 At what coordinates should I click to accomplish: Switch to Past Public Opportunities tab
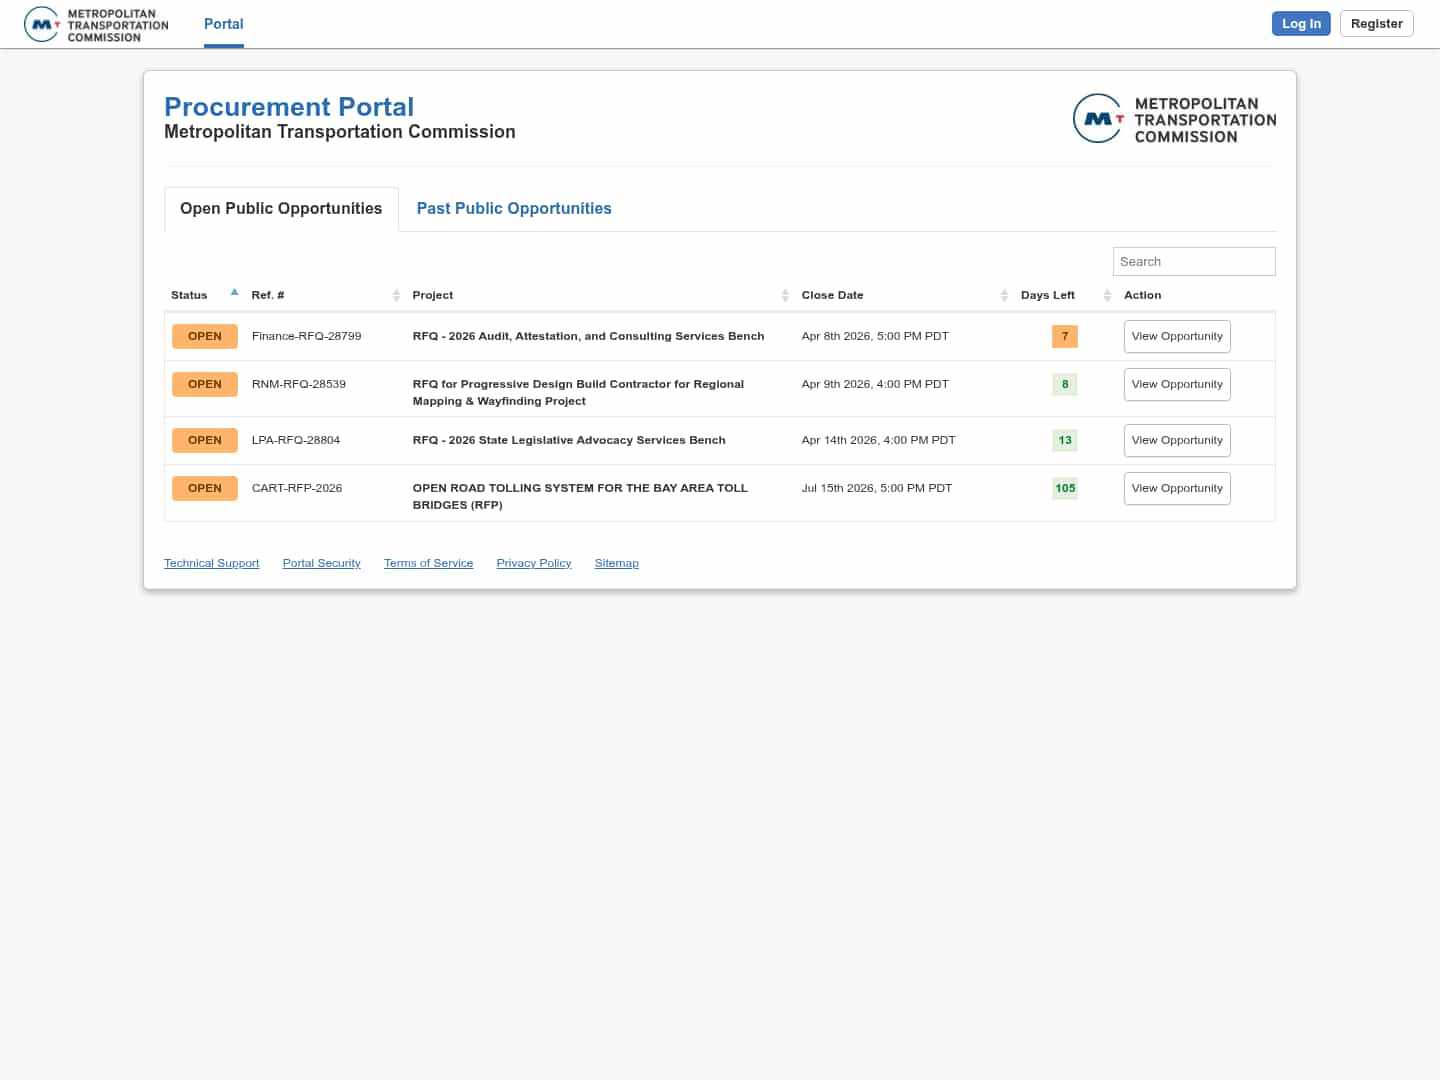[x=514, y=208]
